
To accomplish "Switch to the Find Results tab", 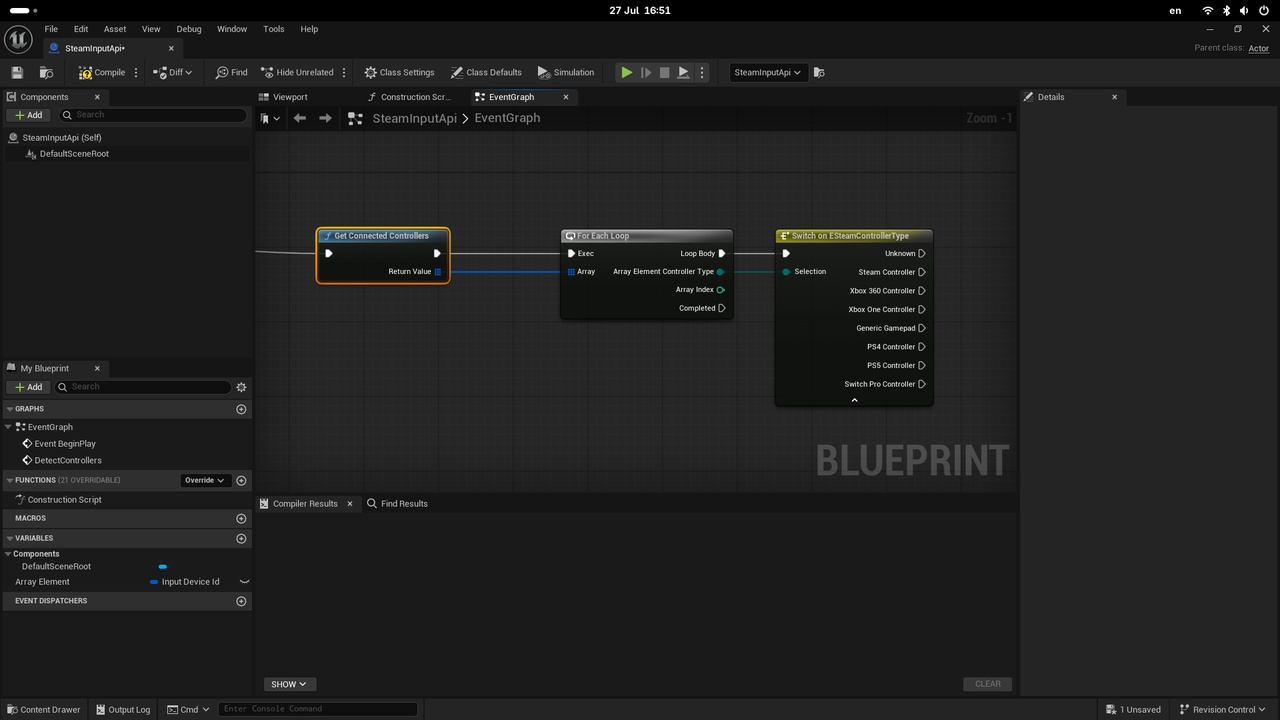I will click(397, 504).
